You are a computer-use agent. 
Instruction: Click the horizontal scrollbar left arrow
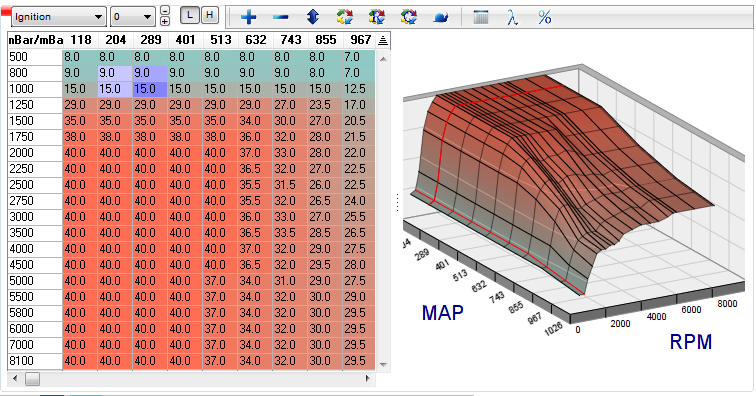click(15, 379)
